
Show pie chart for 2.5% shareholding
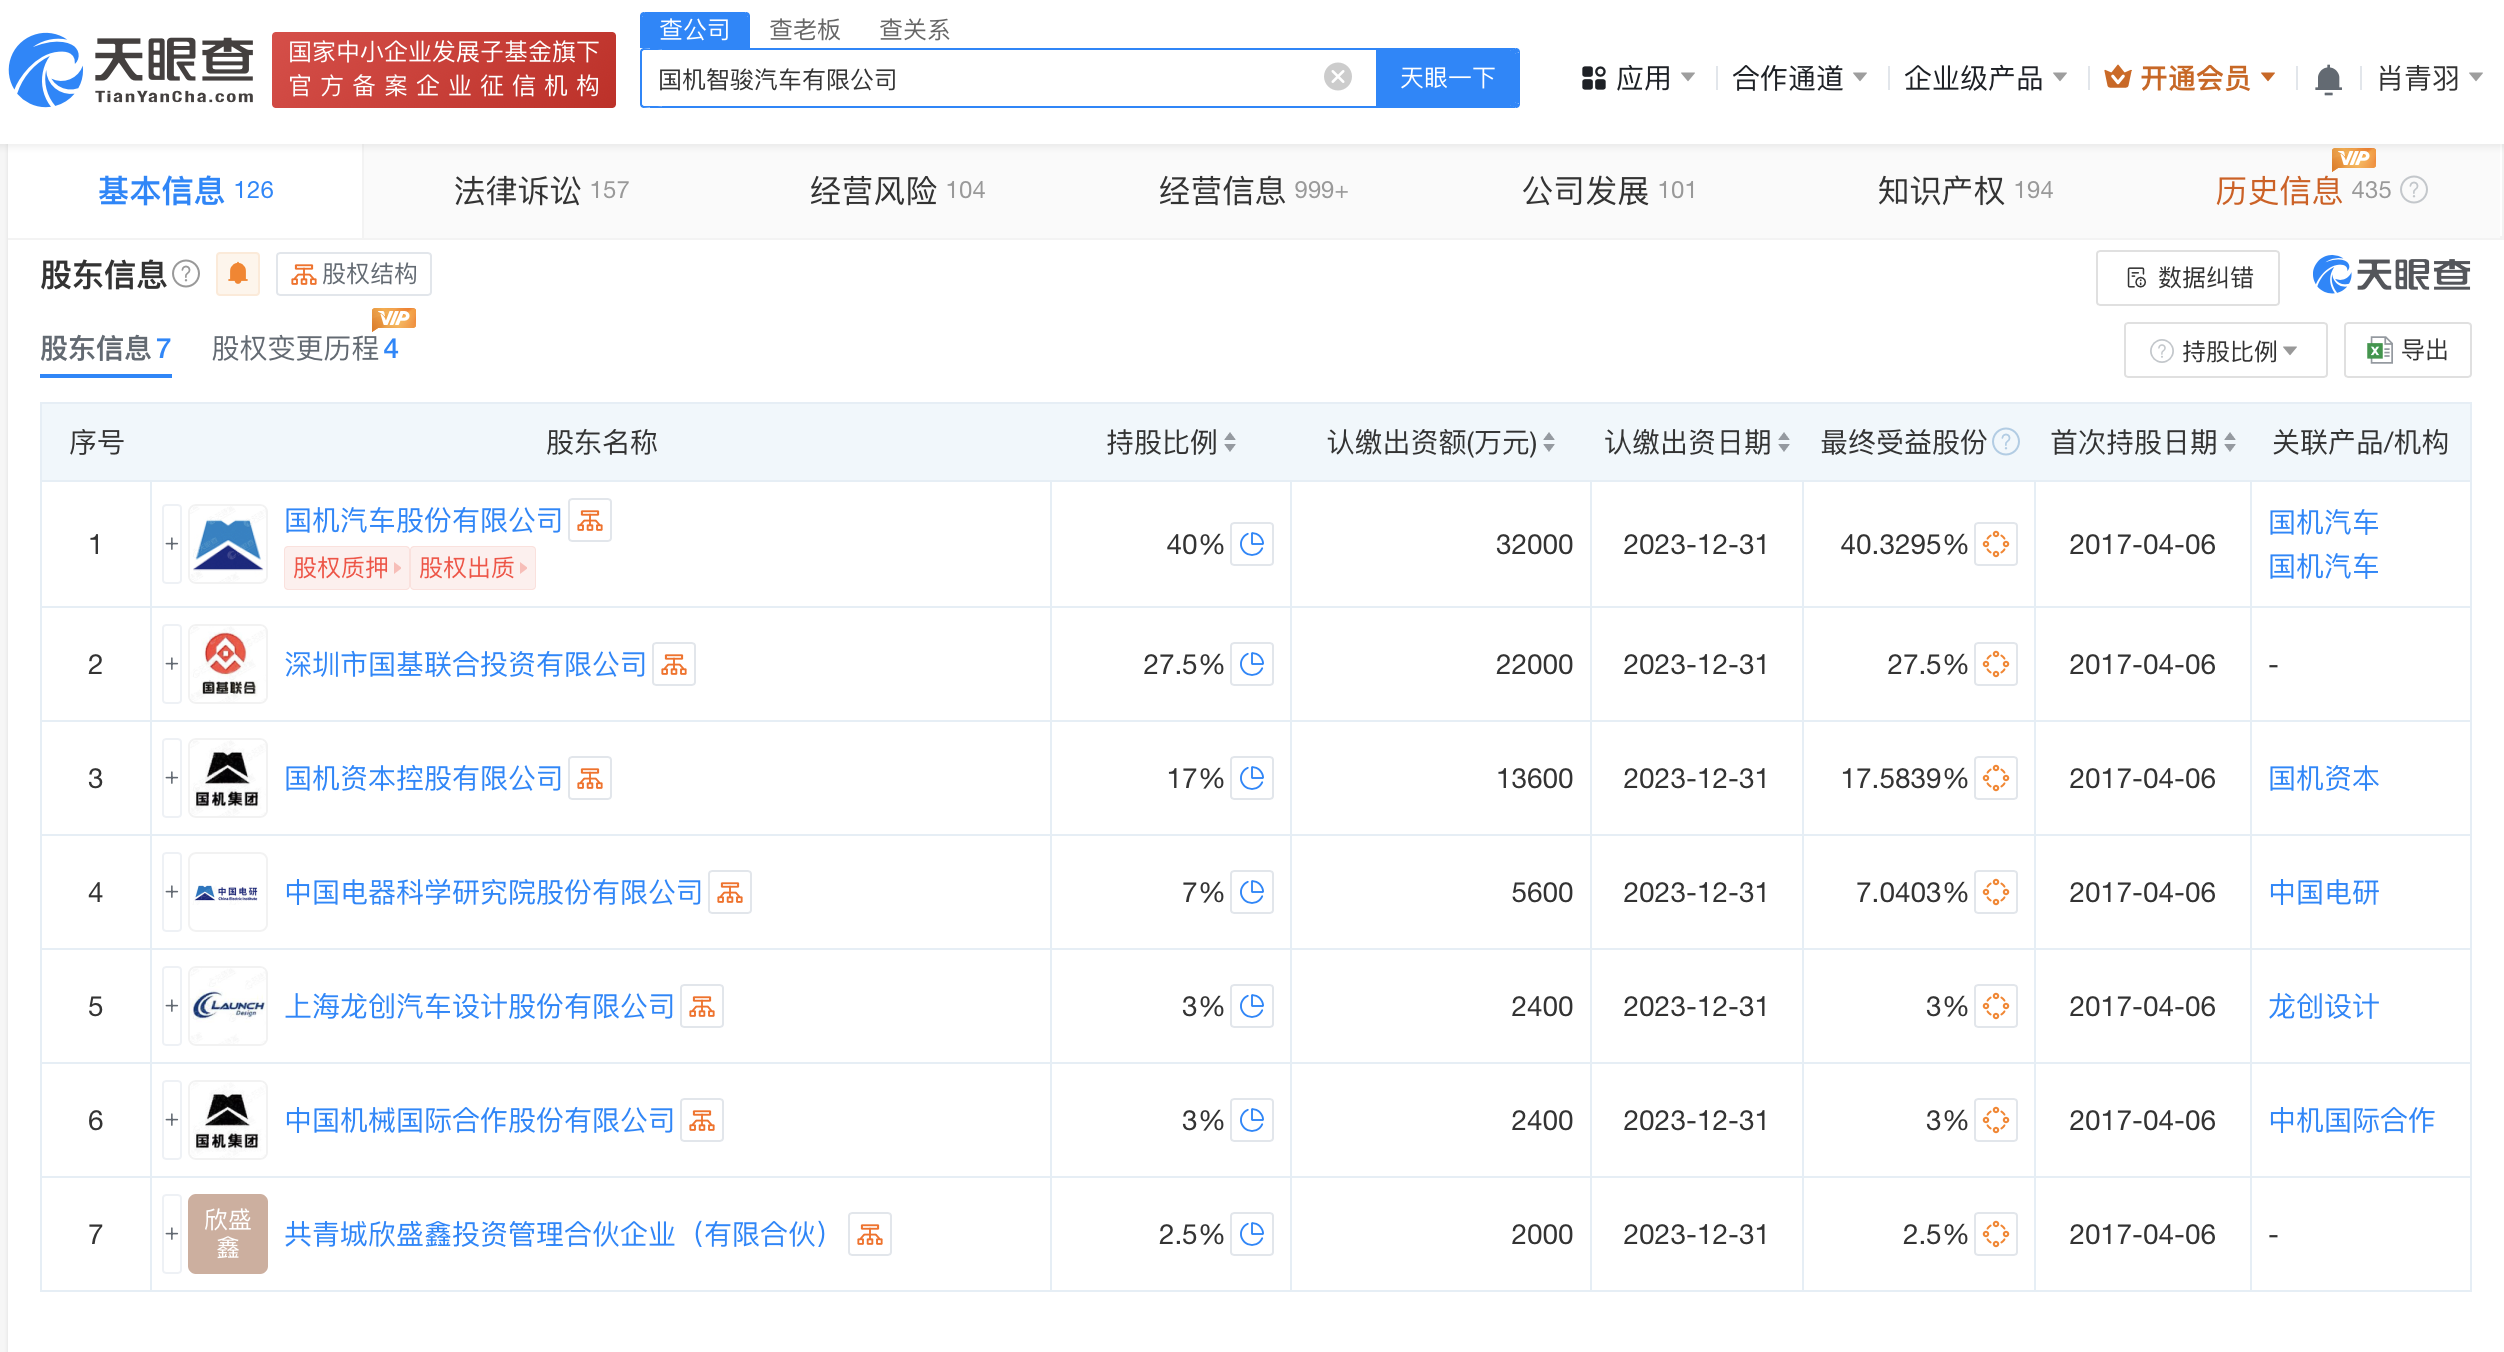click(x=1252, y=1234)
